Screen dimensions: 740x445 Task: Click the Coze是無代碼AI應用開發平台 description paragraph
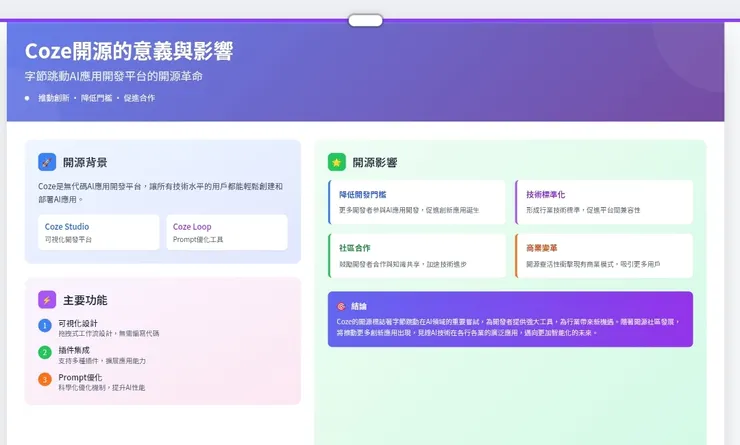click(160, 193)
